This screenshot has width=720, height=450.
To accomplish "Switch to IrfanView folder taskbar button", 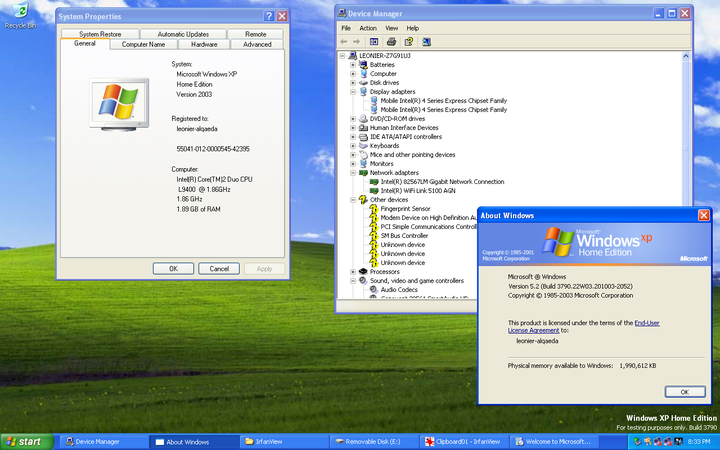I will point(285,442).
